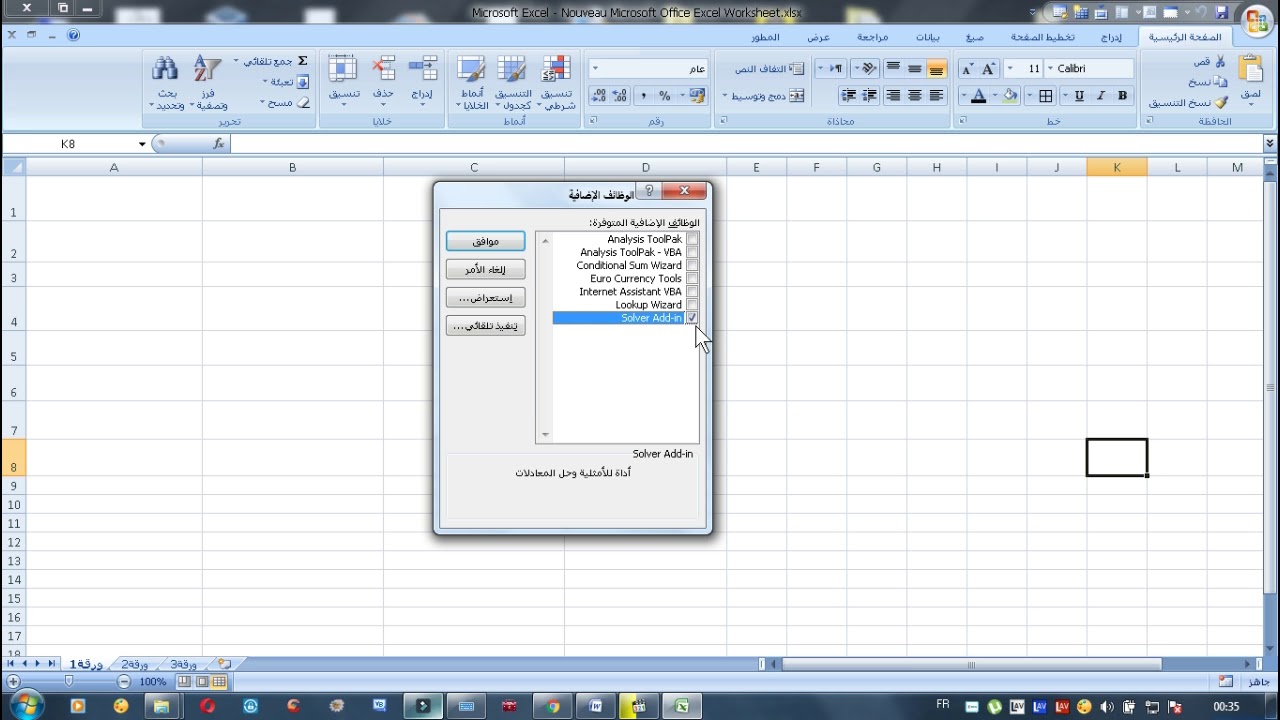Screen dimensions: 1280x720
Task: Click the Sort and Filter (فرز وتصفية) icon
Action: coord(208,69)
